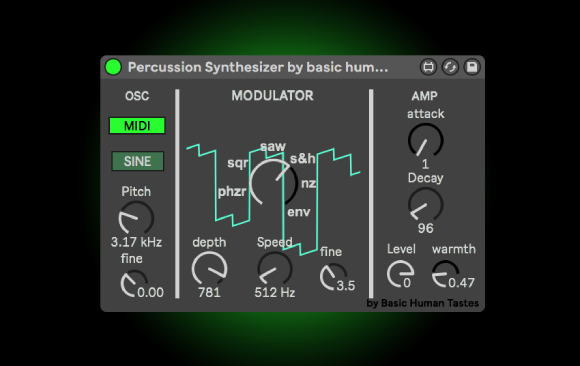Toggle the SINE waveform button
Screen dimensions: 580x366
coord(138,161)
